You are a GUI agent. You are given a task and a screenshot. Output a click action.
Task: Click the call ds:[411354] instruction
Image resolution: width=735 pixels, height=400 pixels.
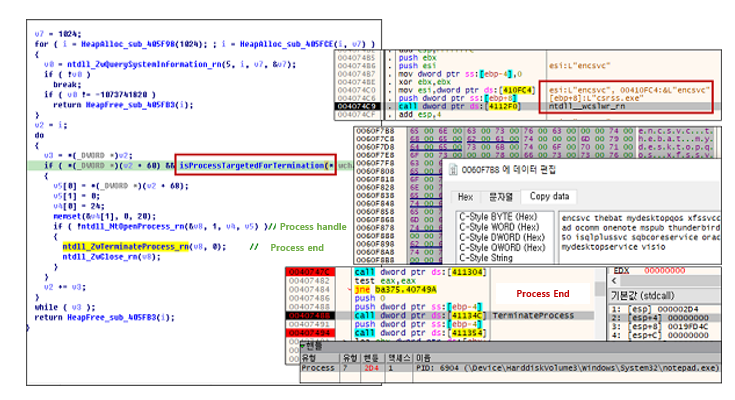pos(420,333)
